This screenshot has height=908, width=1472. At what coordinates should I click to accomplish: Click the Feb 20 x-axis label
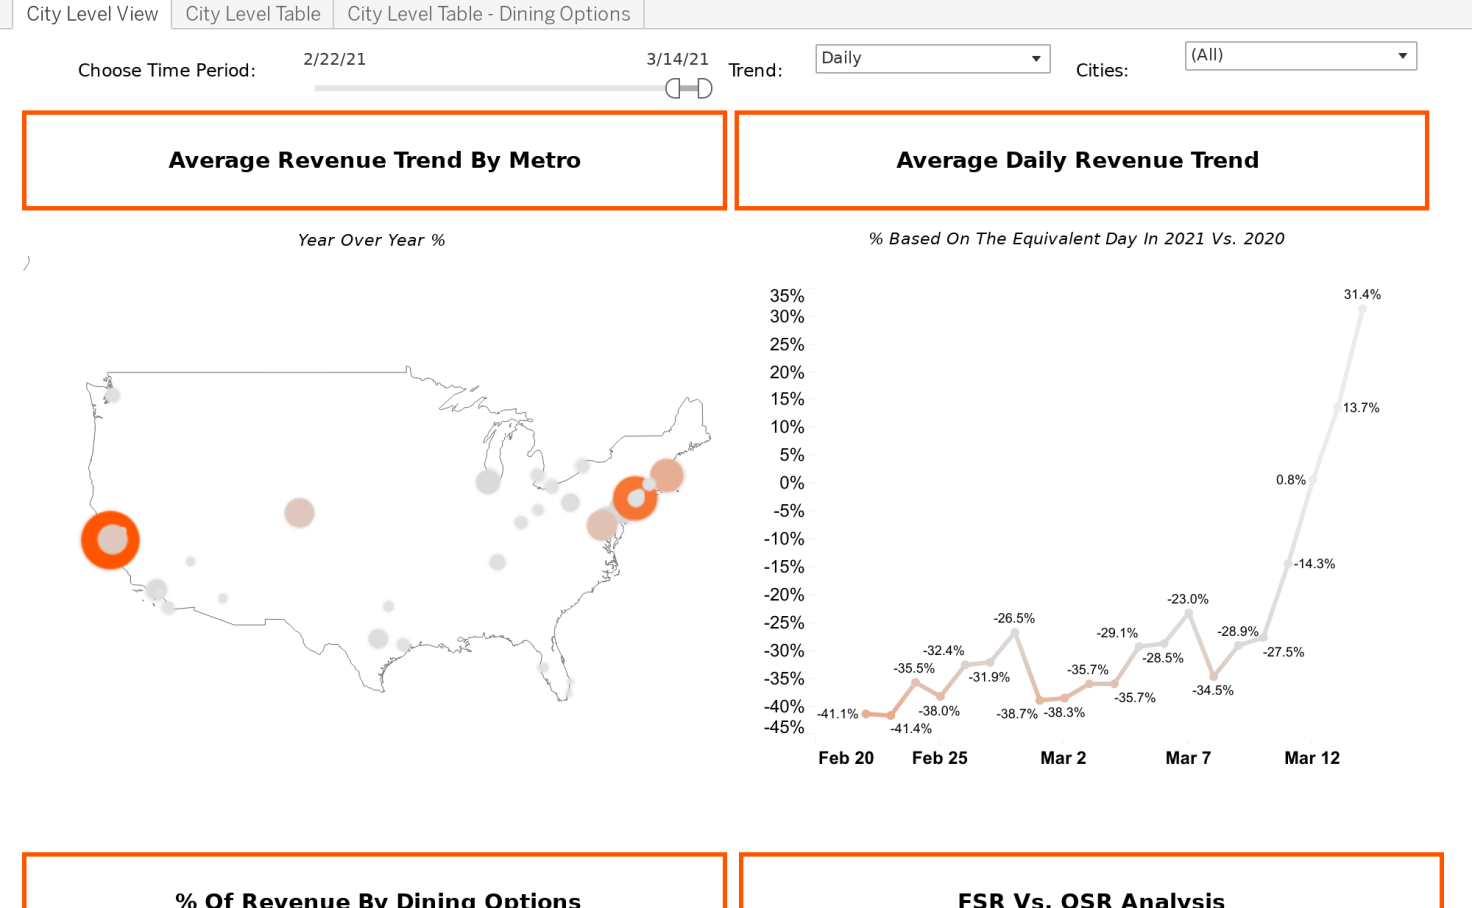(846, 758)
